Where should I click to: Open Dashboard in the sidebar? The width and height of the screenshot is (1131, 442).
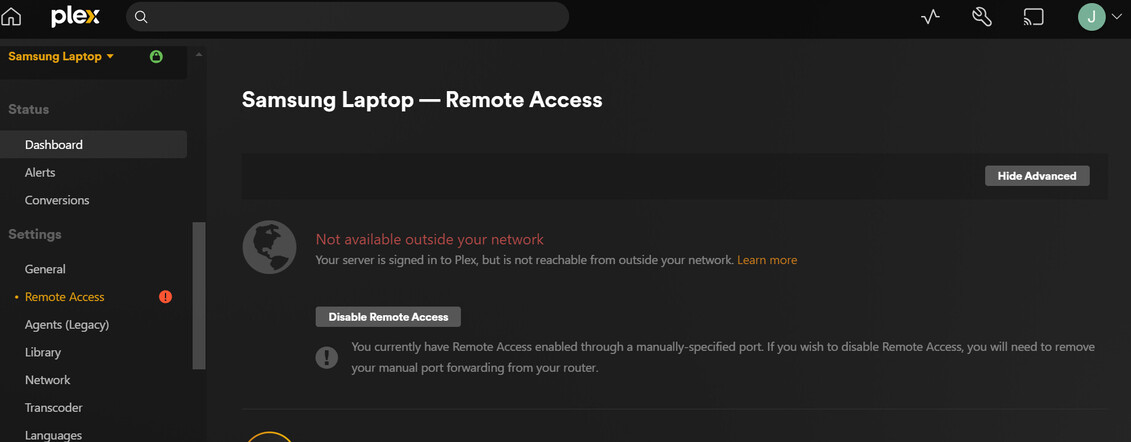point(54,145)
